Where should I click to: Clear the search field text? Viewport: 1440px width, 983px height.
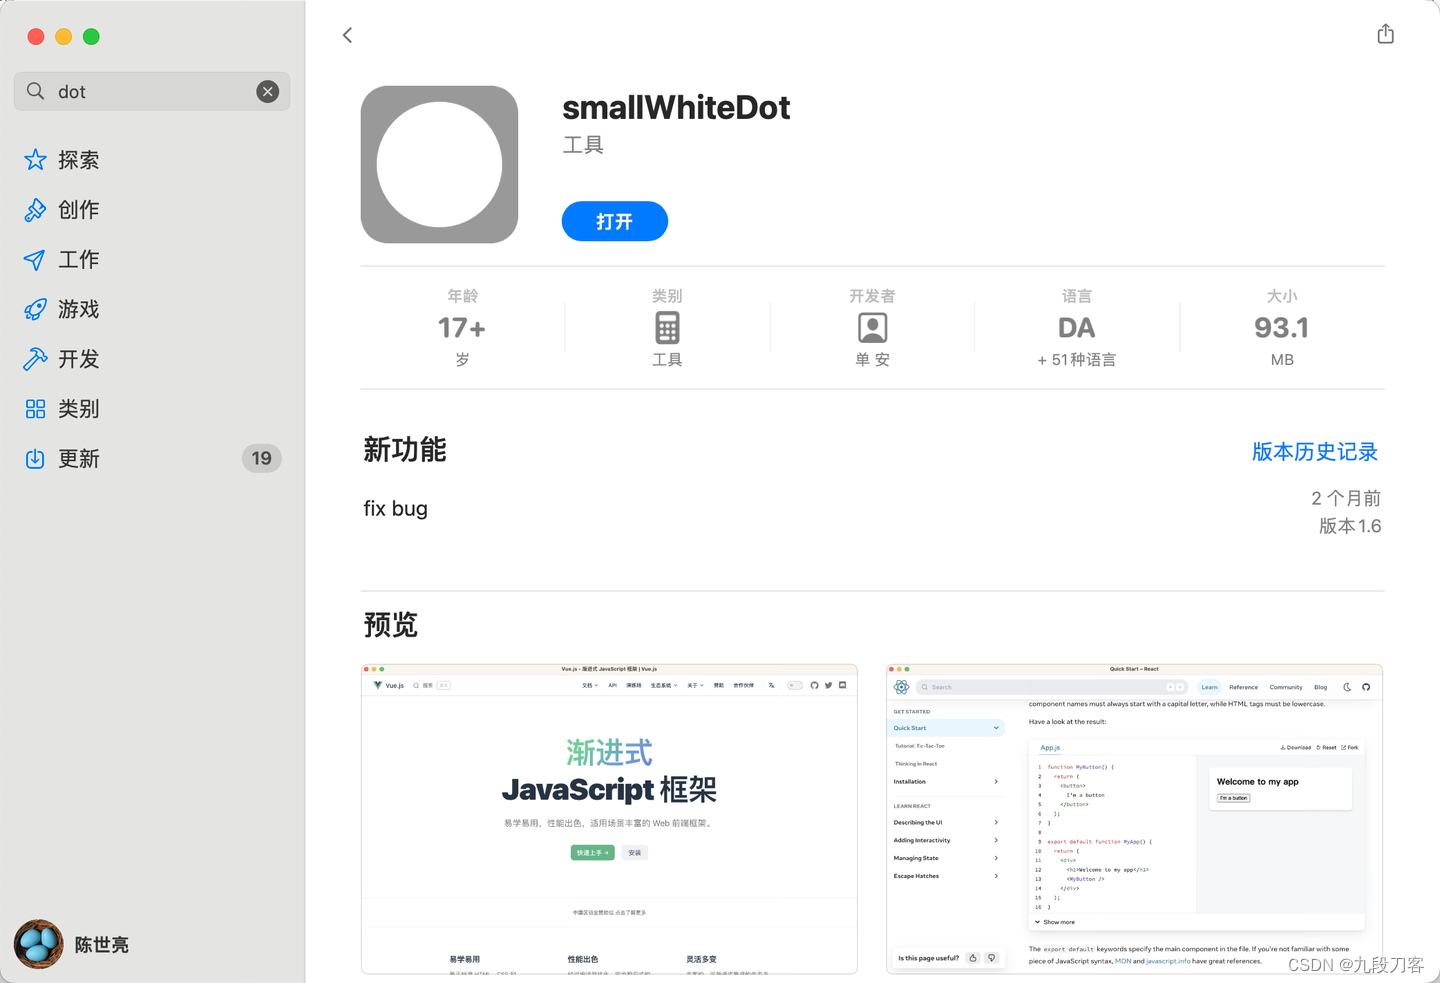coord(267,91)
